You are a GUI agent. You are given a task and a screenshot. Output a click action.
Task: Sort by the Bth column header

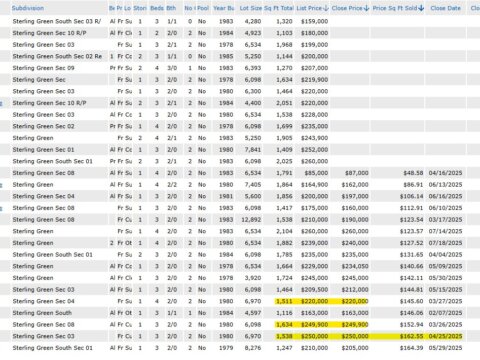point(171,8)
